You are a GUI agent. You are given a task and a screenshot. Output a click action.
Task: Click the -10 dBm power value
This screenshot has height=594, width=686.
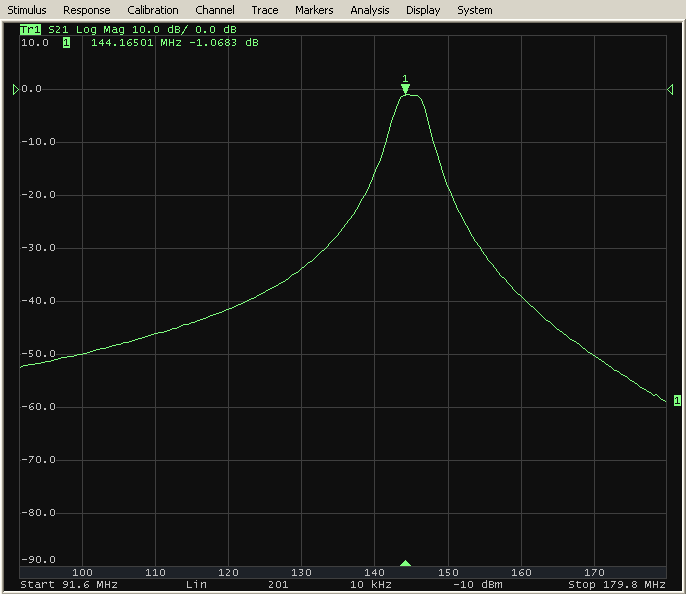coord(478,585)
